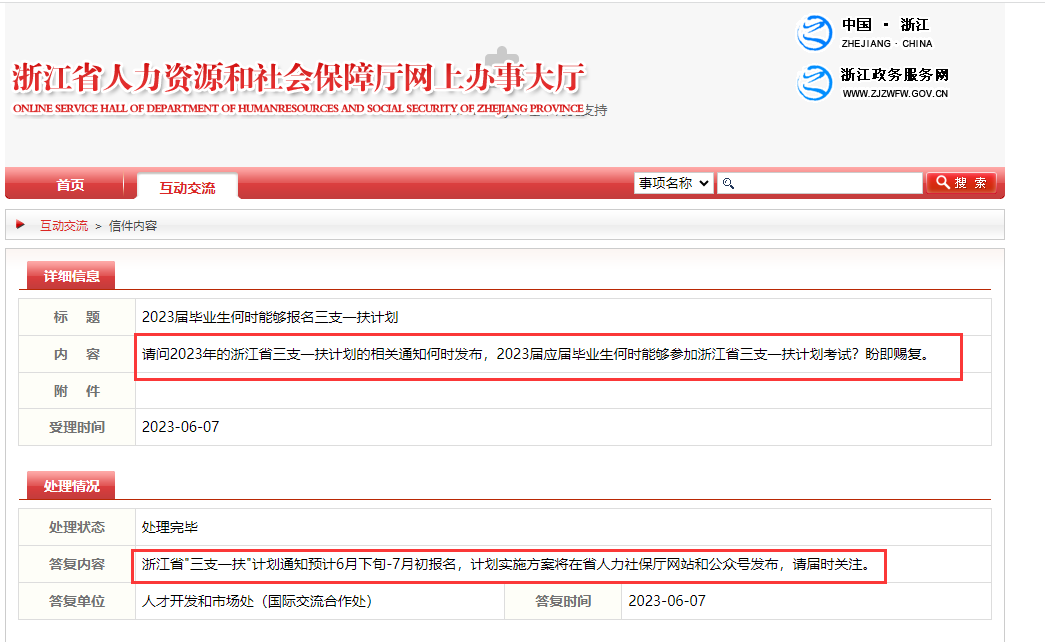Viewport: 1045px width, 642px height.
Task: Click the 处理完毕 status text
Action: [x=170, y=527]
